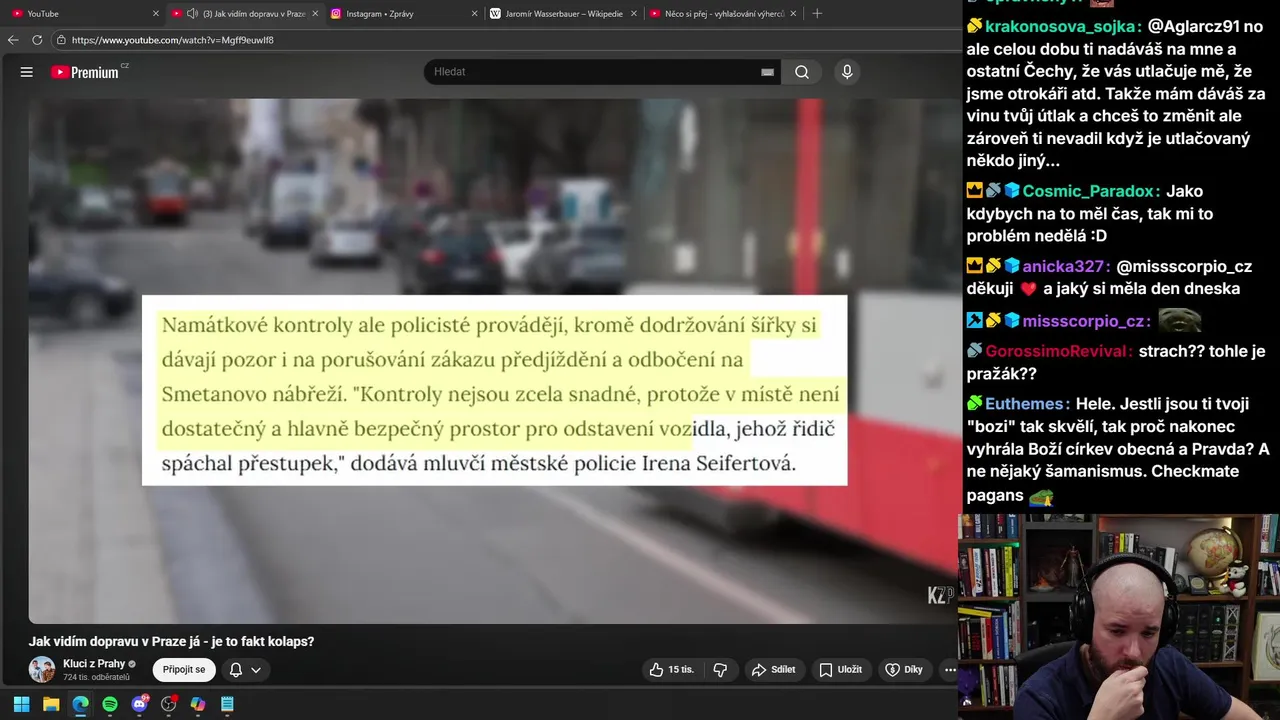This screenshot has height=720, width=1280.
Task: Open more actions three-dot menu
Action: [950, 670]
